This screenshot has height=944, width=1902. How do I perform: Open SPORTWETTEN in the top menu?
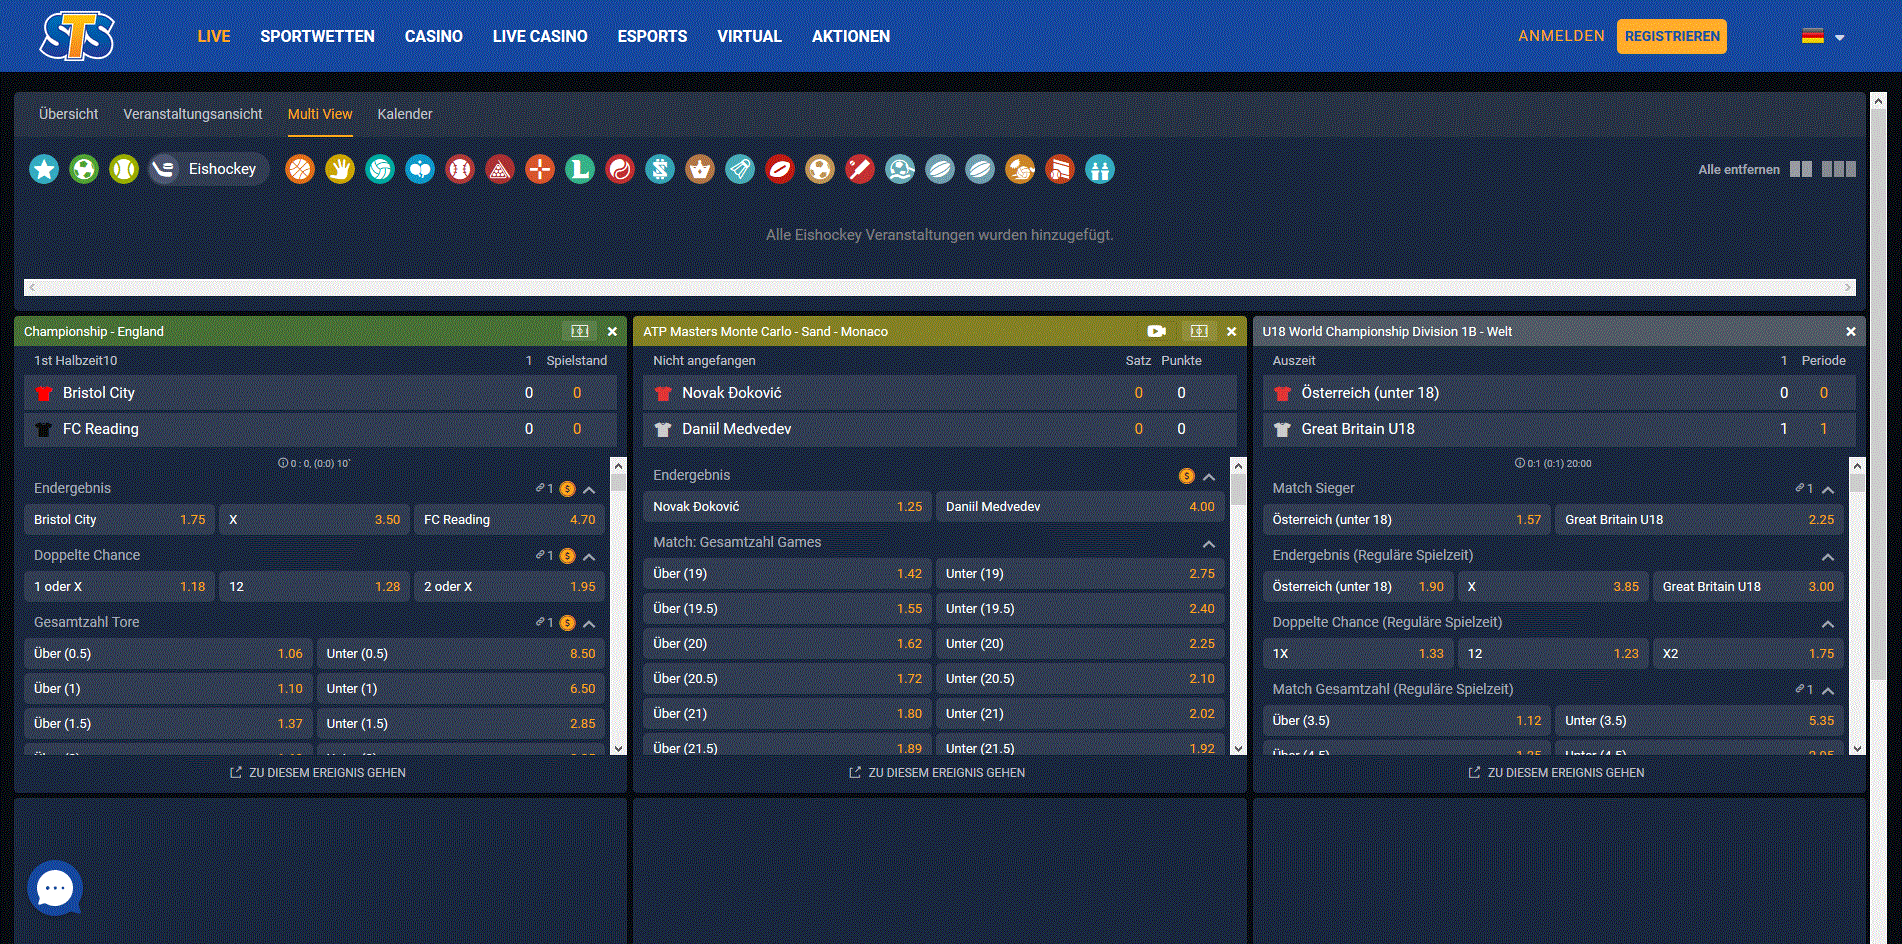pyautogui.click(x=317, y=36)
